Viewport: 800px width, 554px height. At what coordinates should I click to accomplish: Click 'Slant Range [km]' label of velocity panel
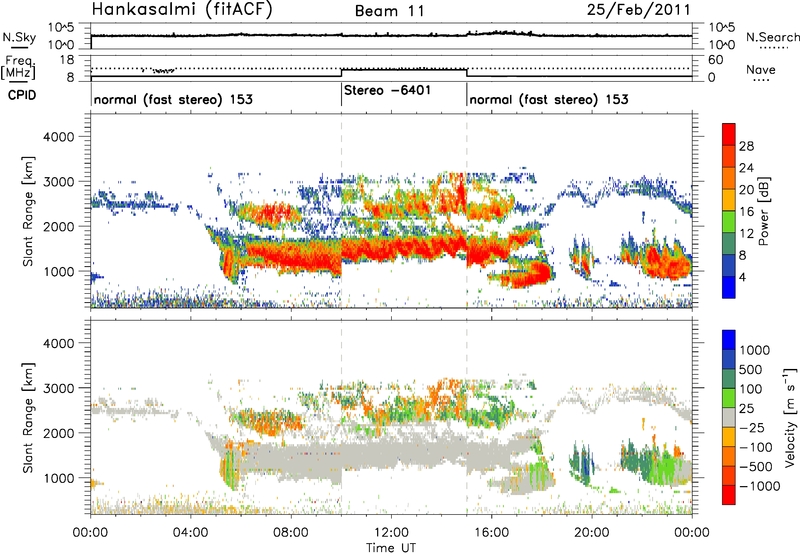[x=28, y=417]
